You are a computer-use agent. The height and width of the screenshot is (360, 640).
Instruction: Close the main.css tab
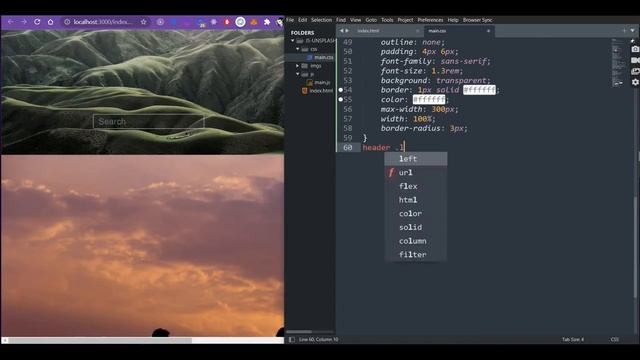tap(488, 31)
